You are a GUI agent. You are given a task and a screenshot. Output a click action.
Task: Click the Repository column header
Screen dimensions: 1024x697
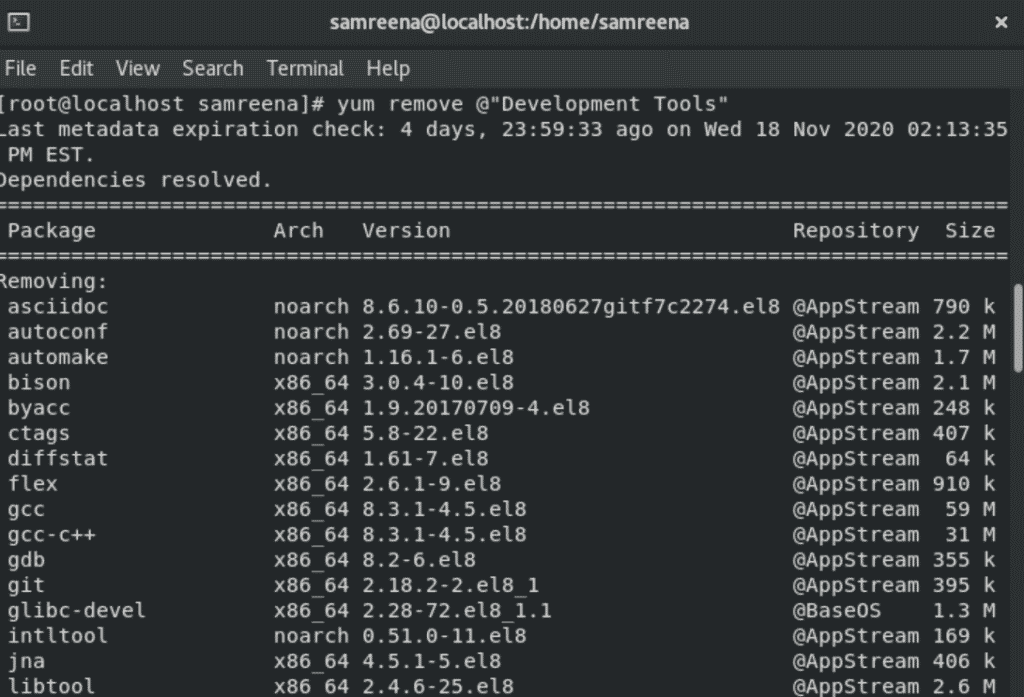pyautogui.click(x=857, y=230)
